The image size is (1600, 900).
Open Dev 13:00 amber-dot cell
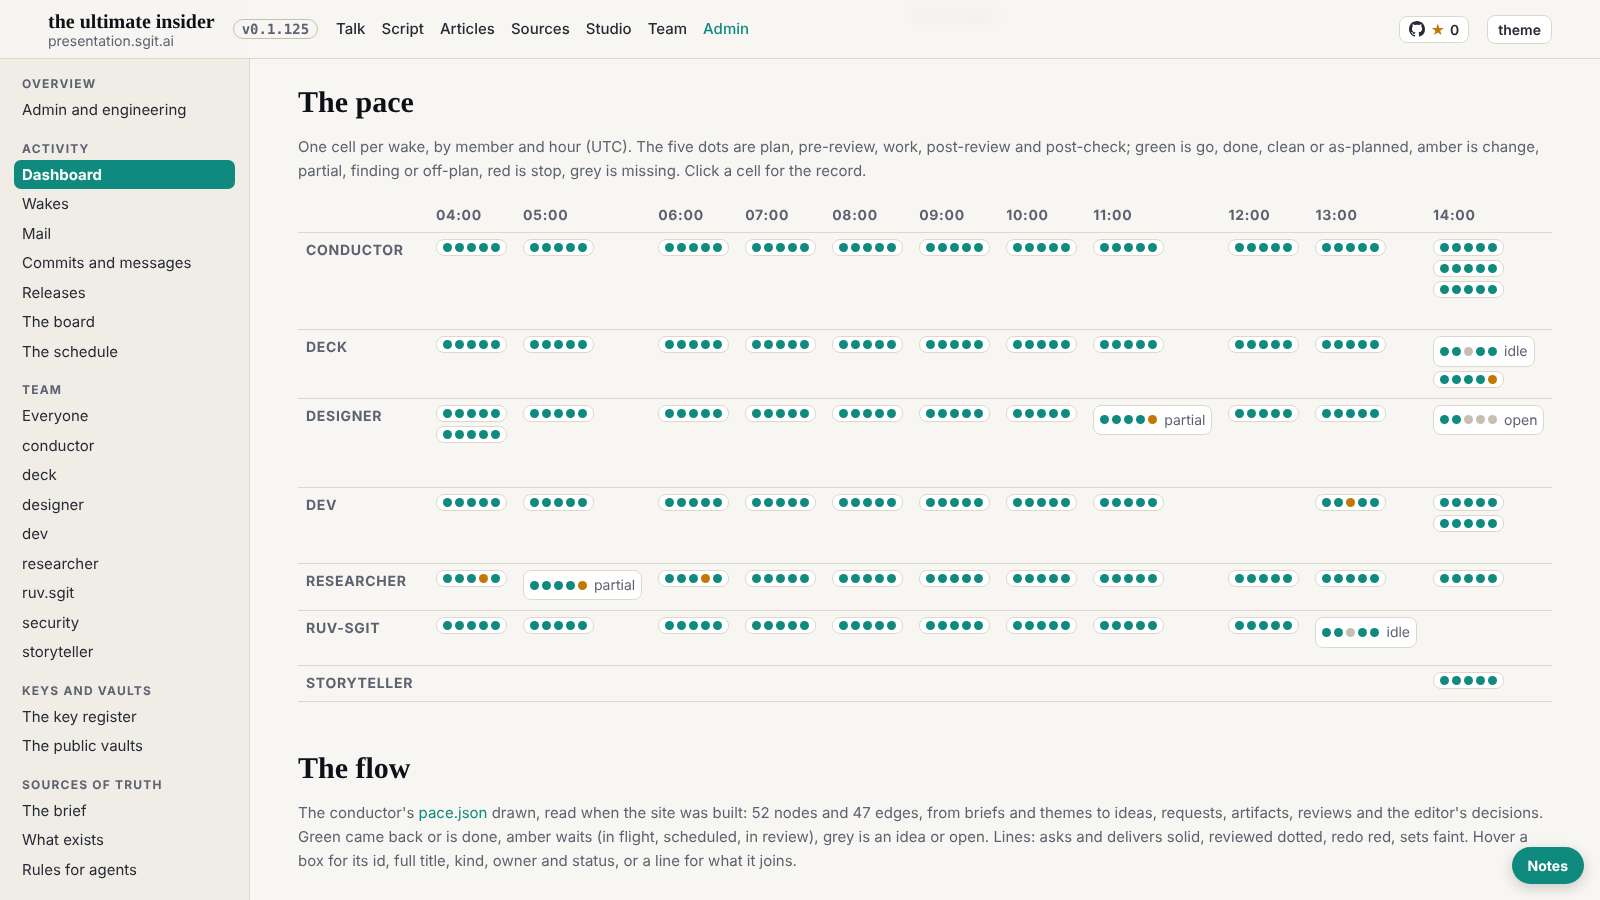(1350, 503)
